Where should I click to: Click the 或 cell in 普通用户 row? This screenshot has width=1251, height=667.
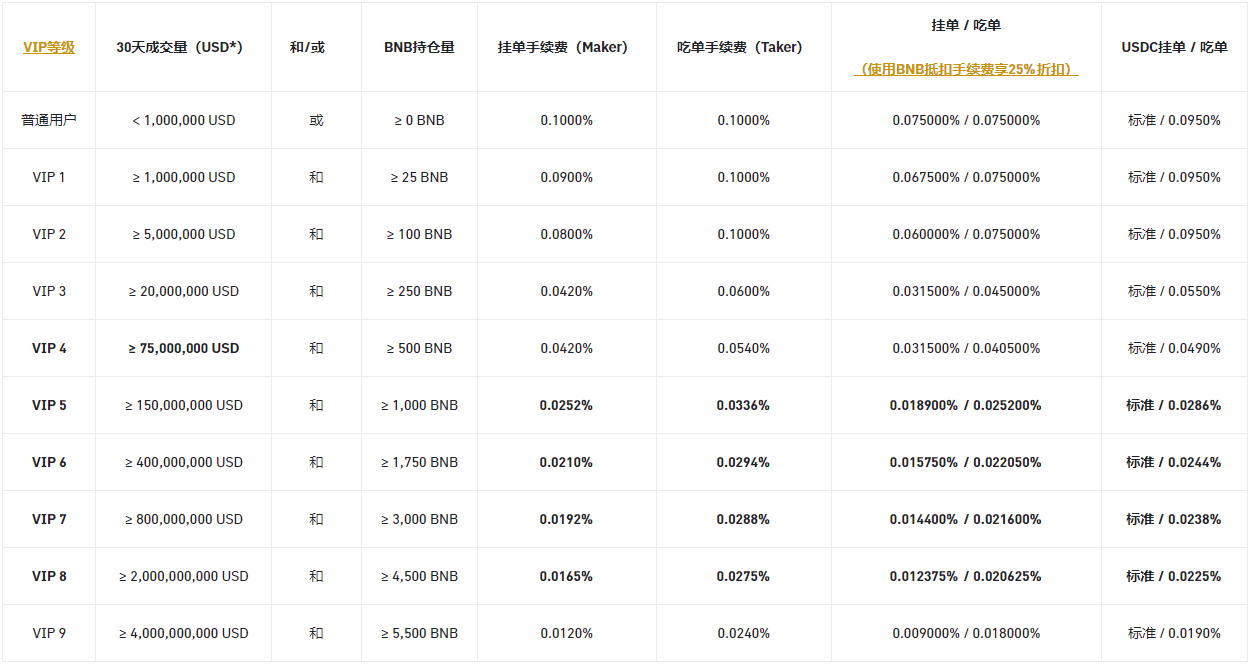(316, 120)
